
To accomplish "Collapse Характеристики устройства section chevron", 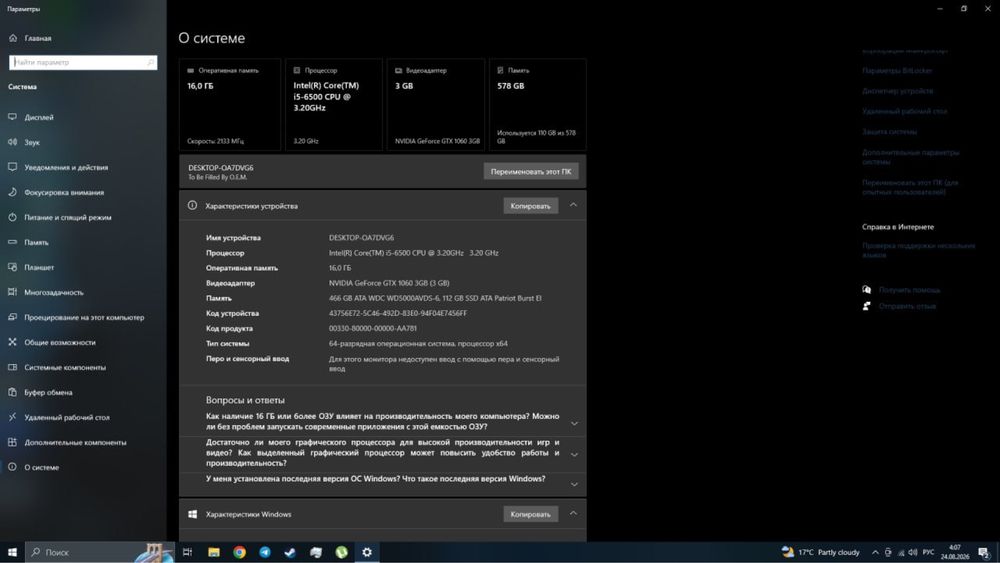I will coord(573,205).
